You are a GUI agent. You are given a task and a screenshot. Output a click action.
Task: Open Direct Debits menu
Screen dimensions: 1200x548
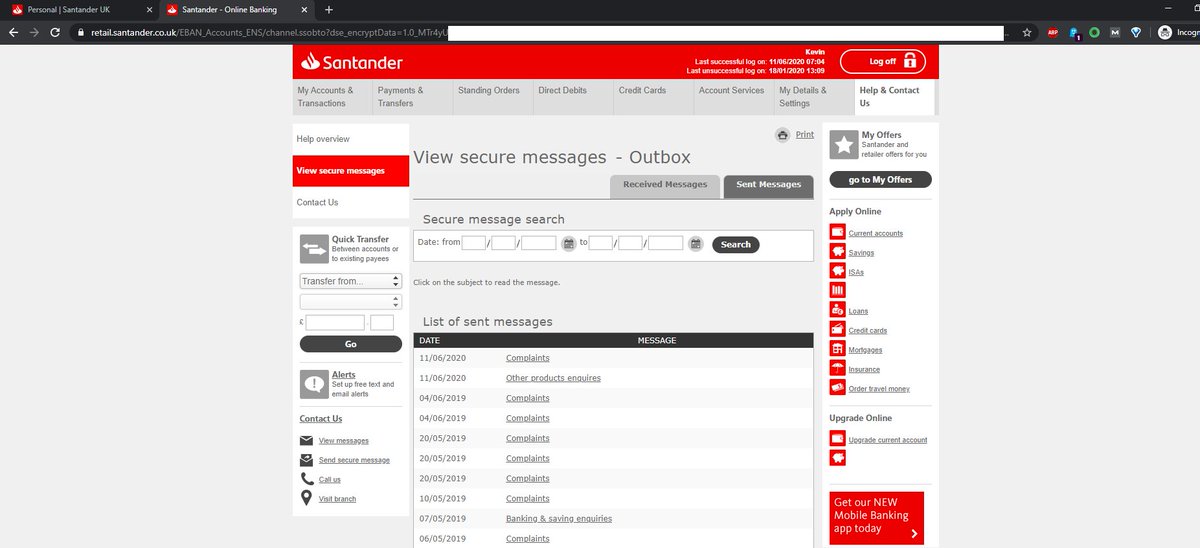[x=573, y=96]
